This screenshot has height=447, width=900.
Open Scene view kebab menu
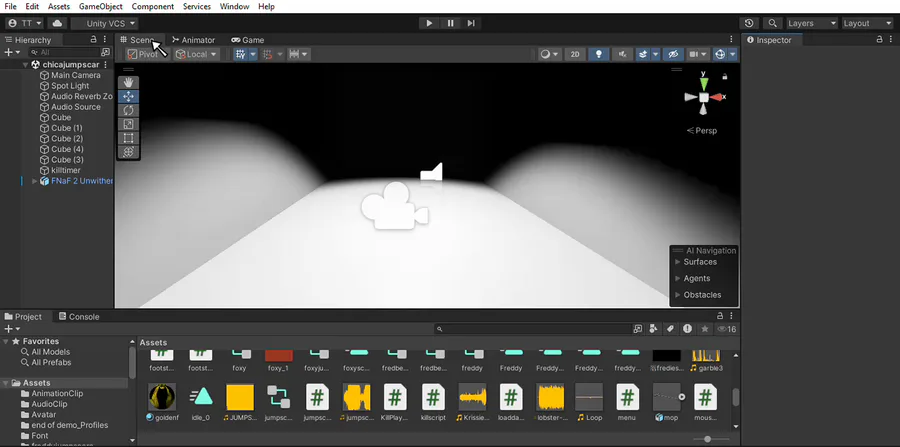731,39
